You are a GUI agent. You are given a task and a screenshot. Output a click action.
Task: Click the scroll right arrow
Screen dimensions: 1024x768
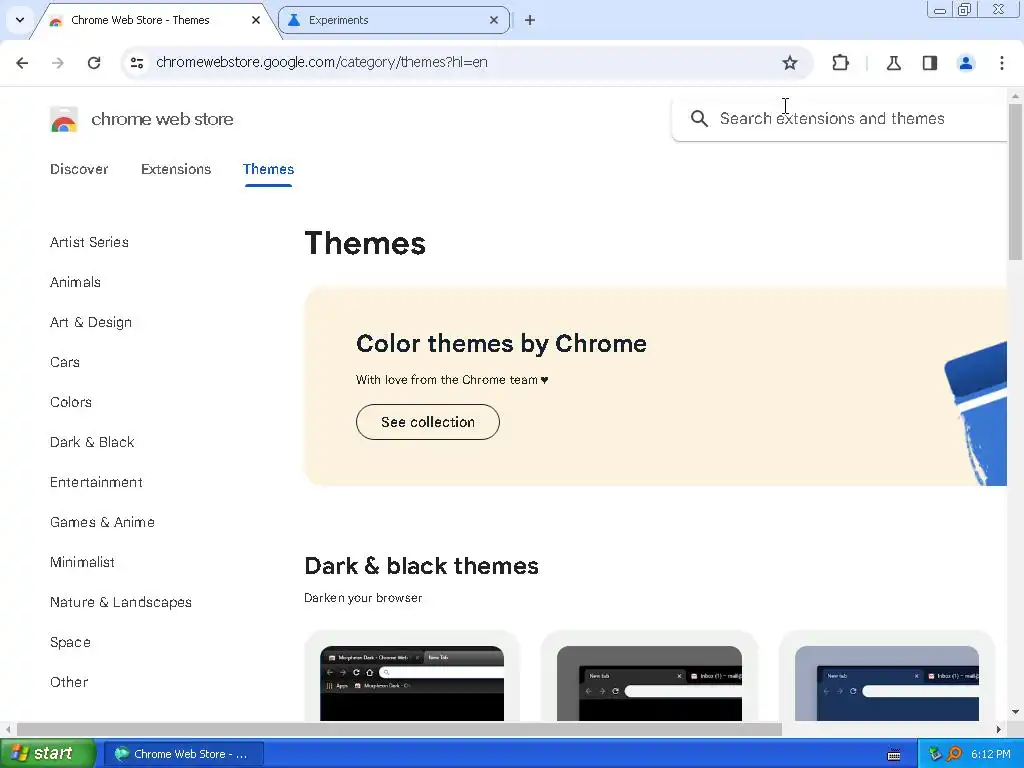(x=999, y=729)
